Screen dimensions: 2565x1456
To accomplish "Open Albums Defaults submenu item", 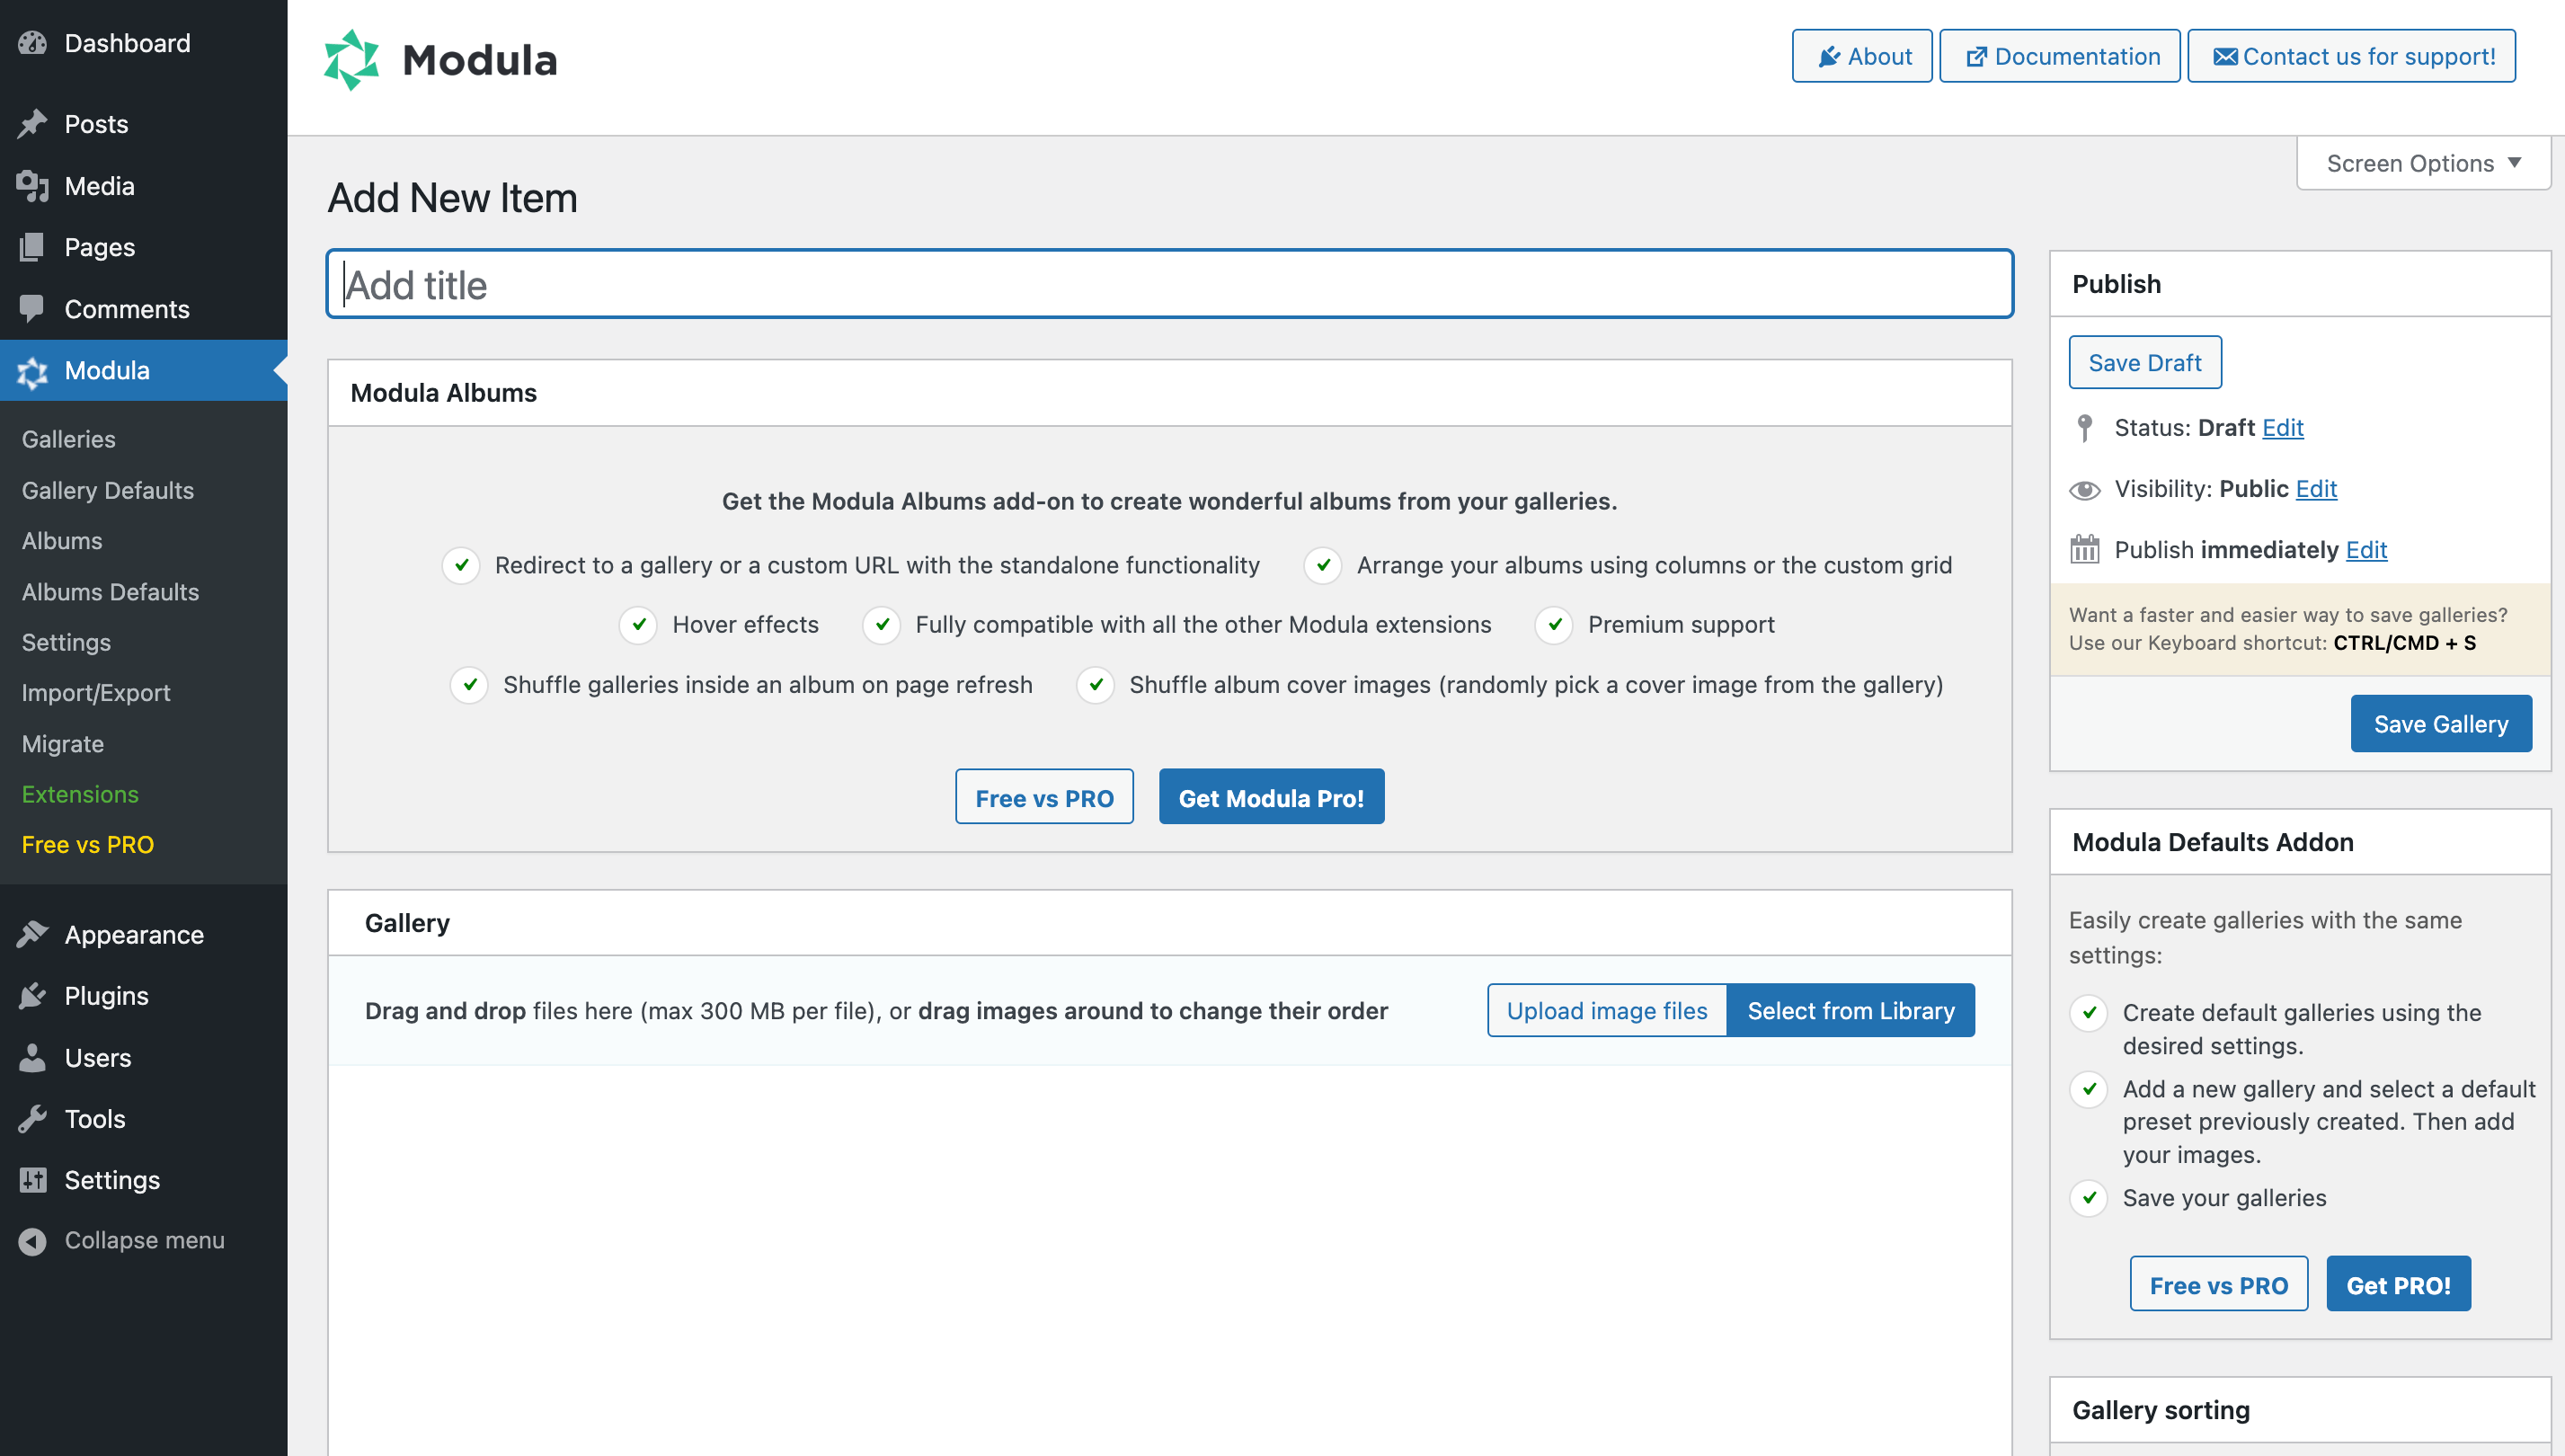I will click(x=110, y=592).
